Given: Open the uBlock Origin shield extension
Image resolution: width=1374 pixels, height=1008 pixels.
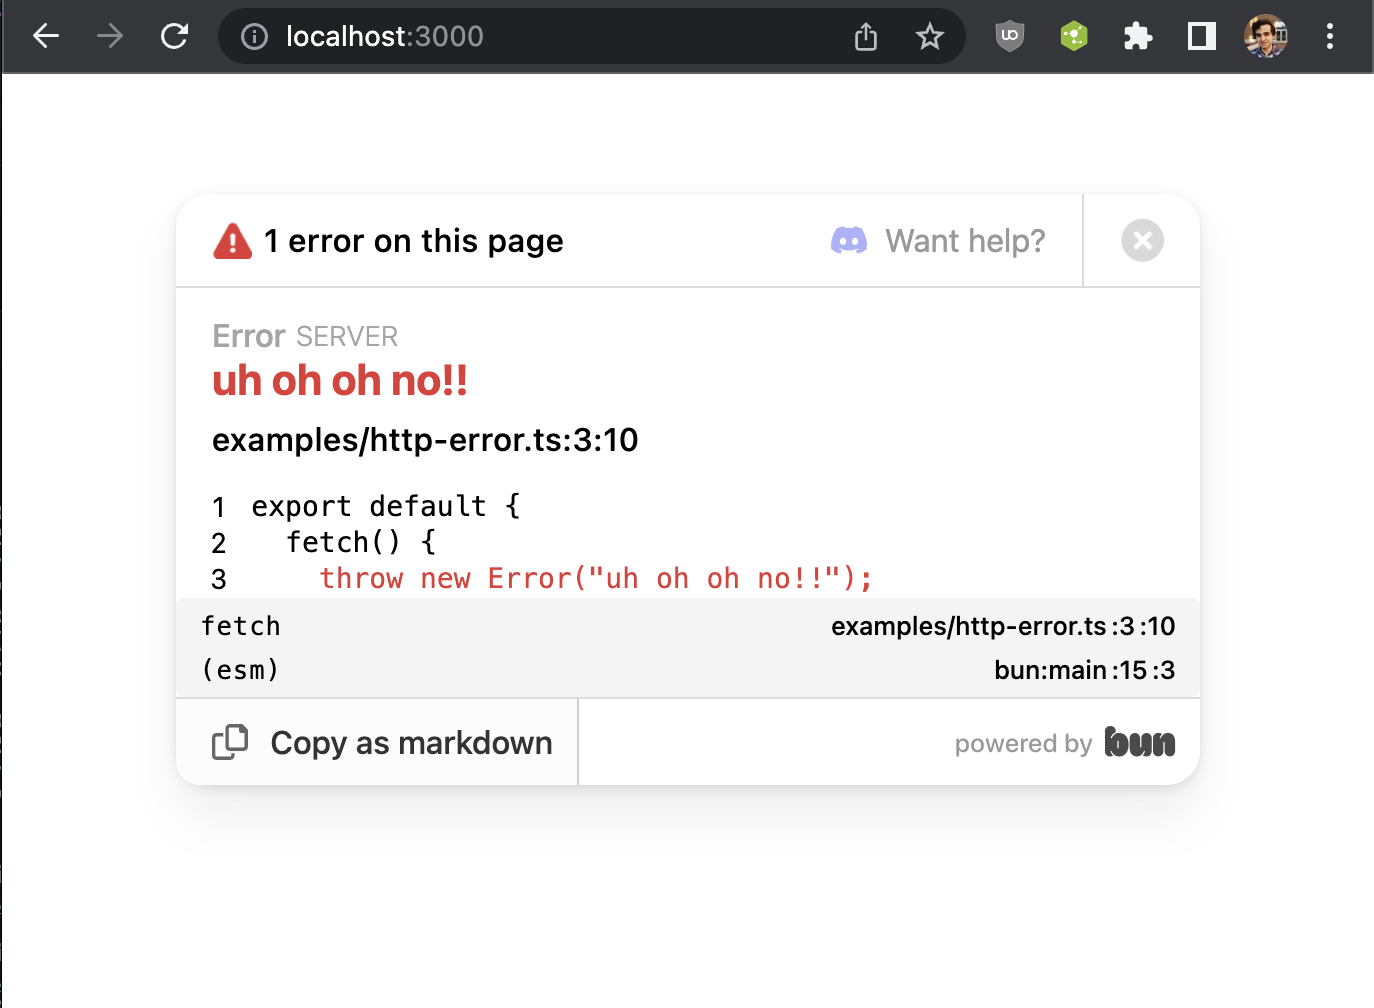Looking at the screenshot, I should coord(1010,37).
